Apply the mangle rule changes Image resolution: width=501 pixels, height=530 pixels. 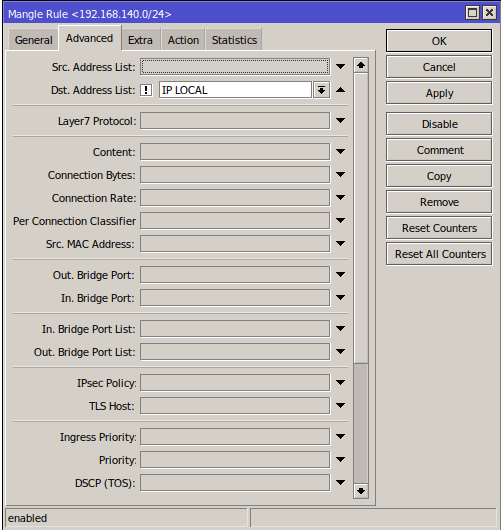439,93
